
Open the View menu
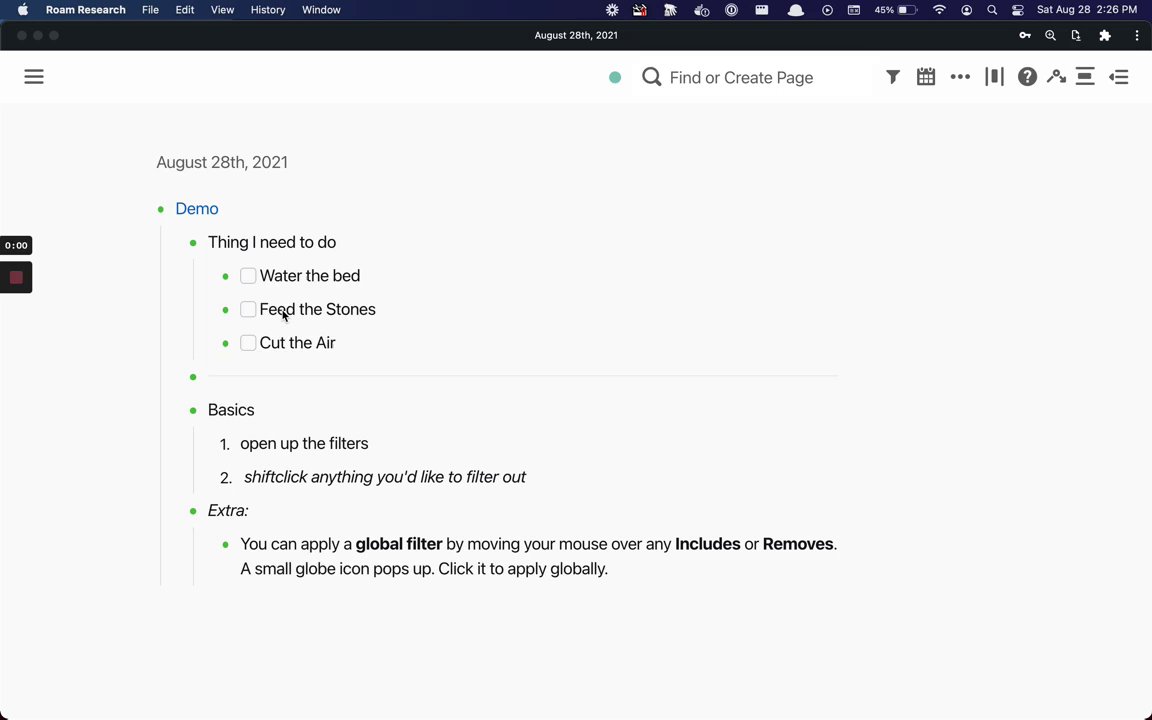click(x=222, y=10)
